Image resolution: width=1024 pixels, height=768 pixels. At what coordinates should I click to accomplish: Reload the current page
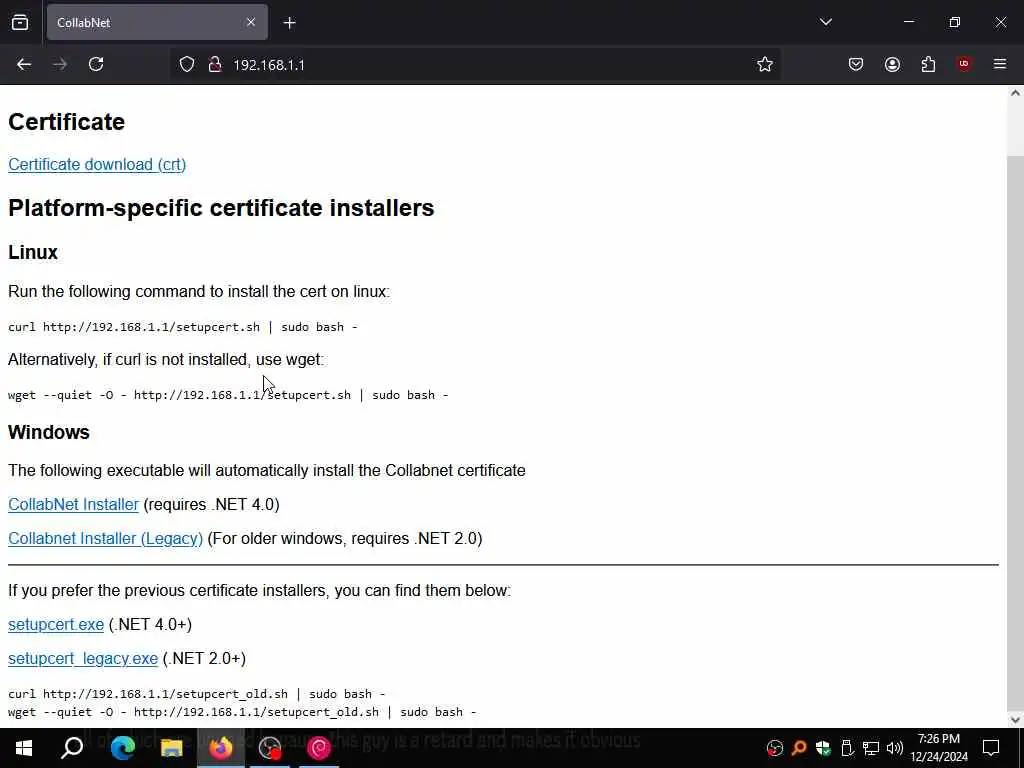tap(96, 64)
